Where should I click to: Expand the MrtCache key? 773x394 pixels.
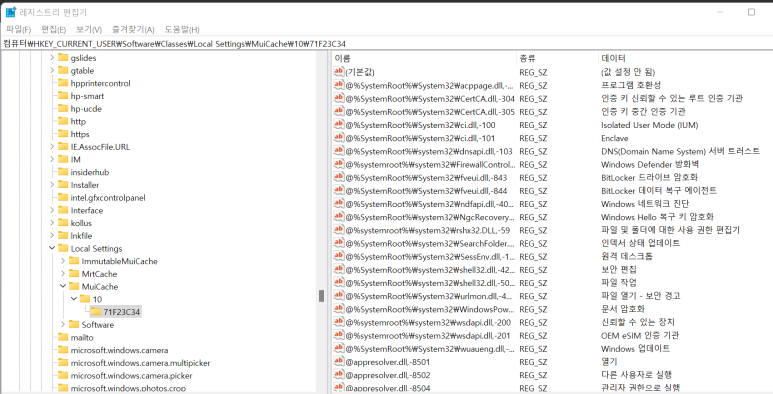[63, 274]
